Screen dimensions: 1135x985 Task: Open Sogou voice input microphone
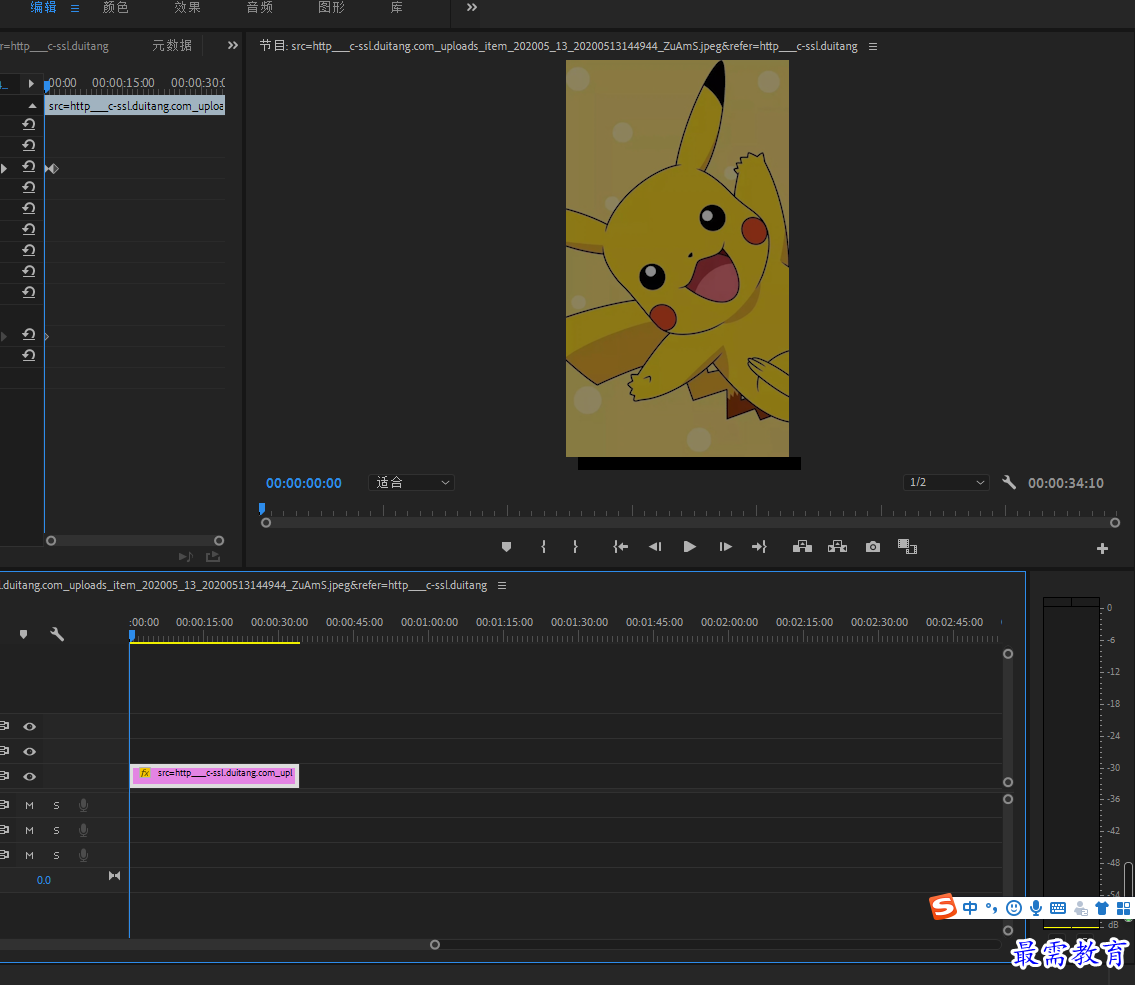pos(1036,908)
